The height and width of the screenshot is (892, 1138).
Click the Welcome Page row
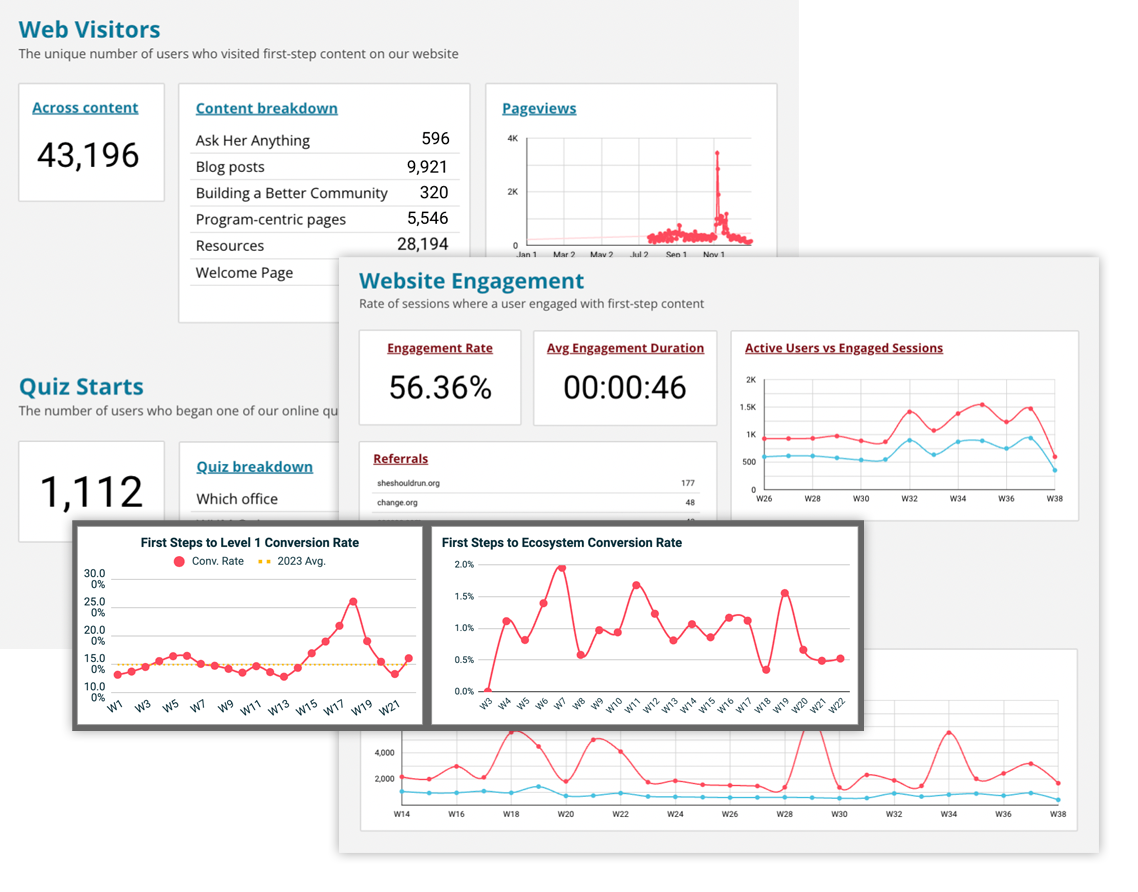coord(264,273)
